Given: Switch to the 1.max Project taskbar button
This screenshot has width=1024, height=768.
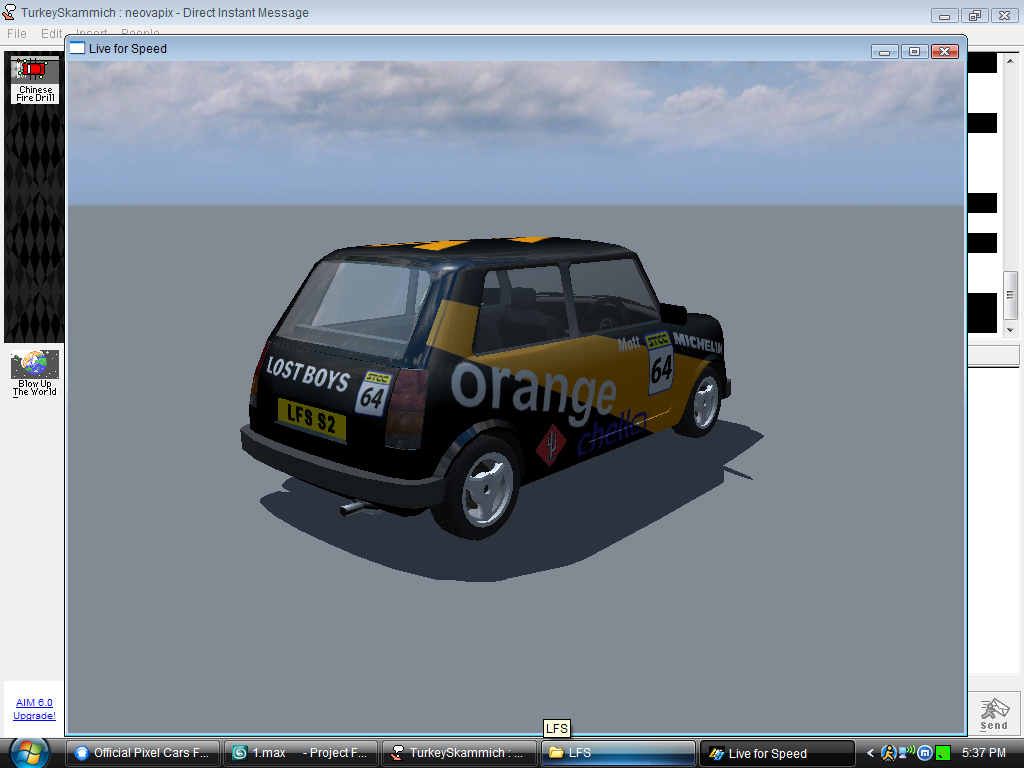Looking at the screenshot, I should [x=301, y=753].
